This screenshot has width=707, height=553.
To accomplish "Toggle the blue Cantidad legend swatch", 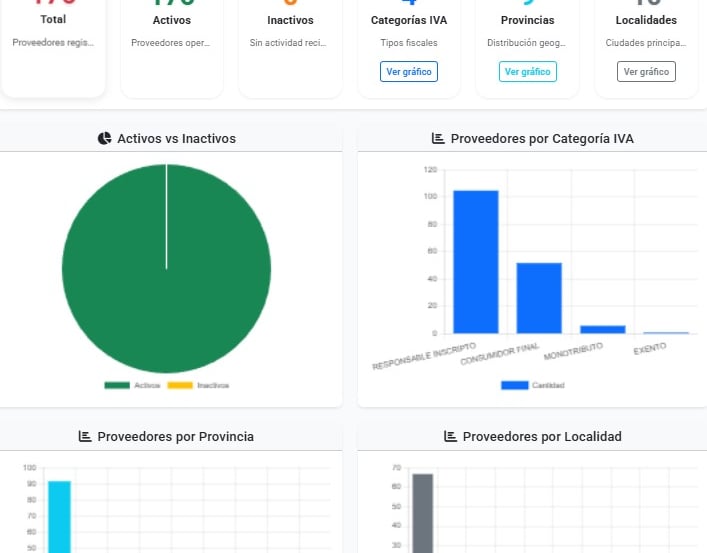I will (514, 385).
